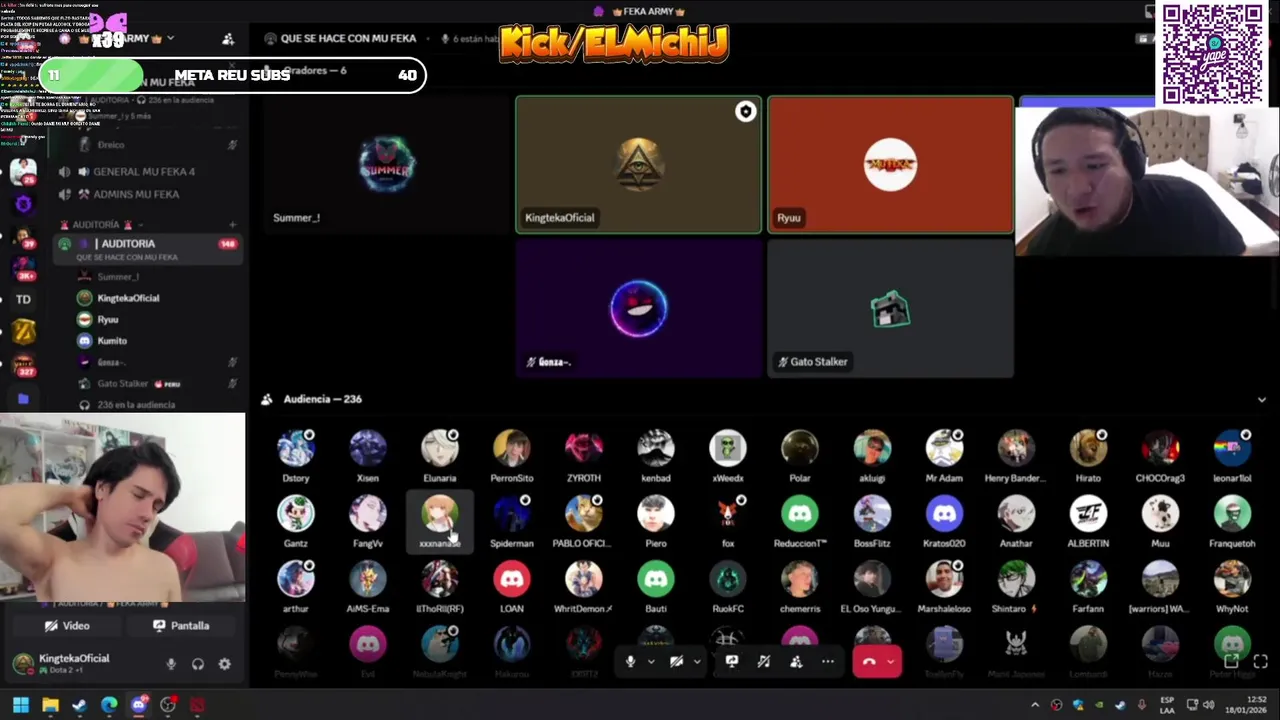Open the invite people icon beside the server name
Image resolution: width=1280 pixels, height=720 pixels.
tap(228, 39)
